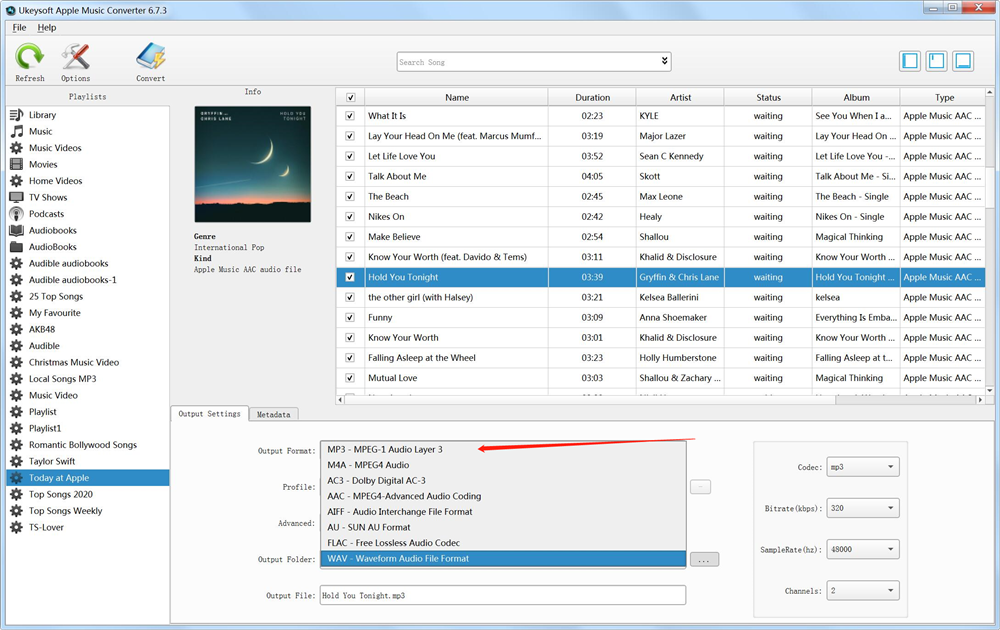
Task: Uncheck the Talk About Me checkbox
Action: tap(349, 177)
